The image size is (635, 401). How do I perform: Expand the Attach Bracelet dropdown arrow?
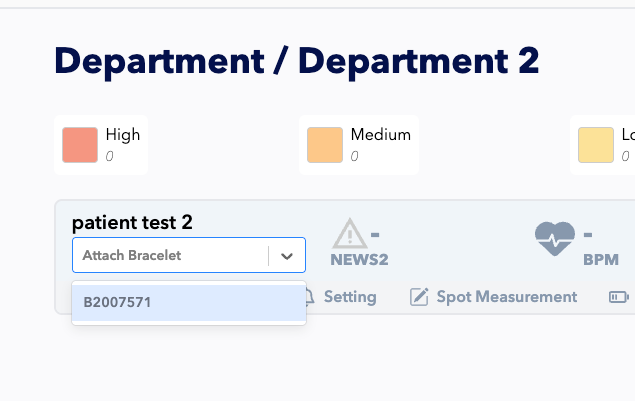(287, 256)
